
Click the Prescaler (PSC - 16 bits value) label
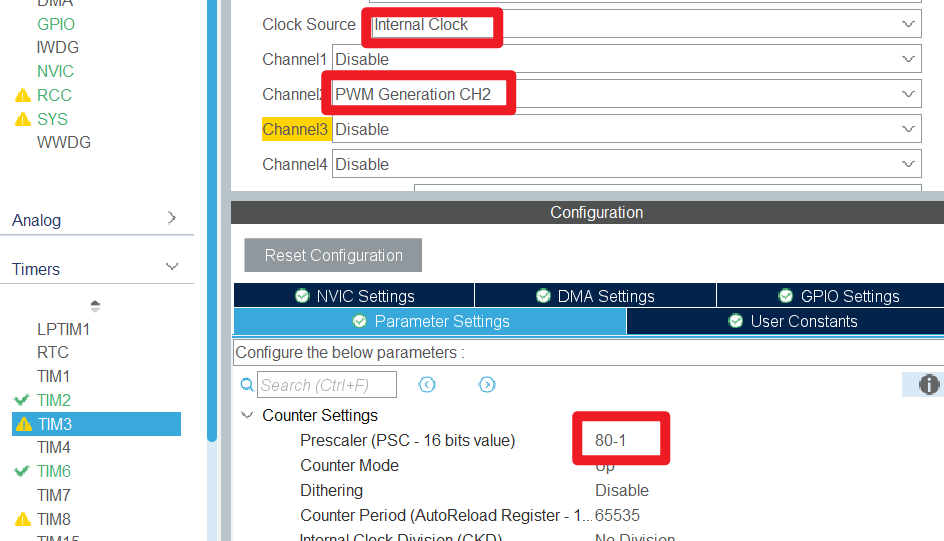click(408, 441)
